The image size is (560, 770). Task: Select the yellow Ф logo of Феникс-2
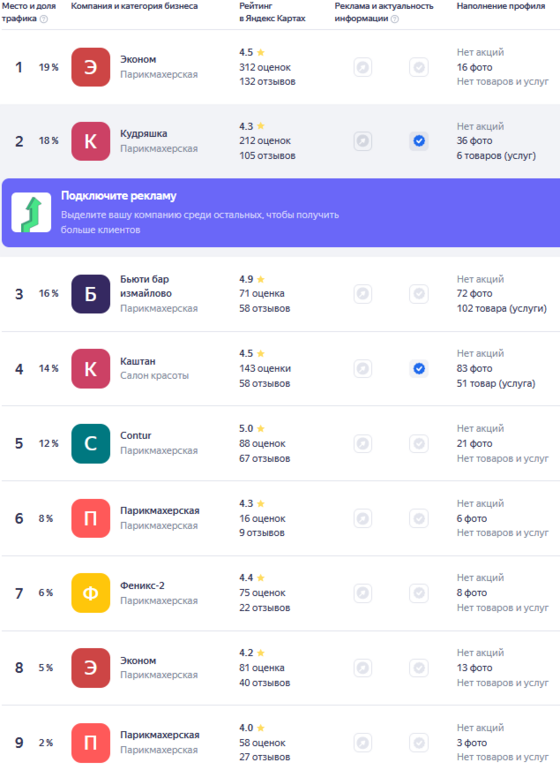90,593
